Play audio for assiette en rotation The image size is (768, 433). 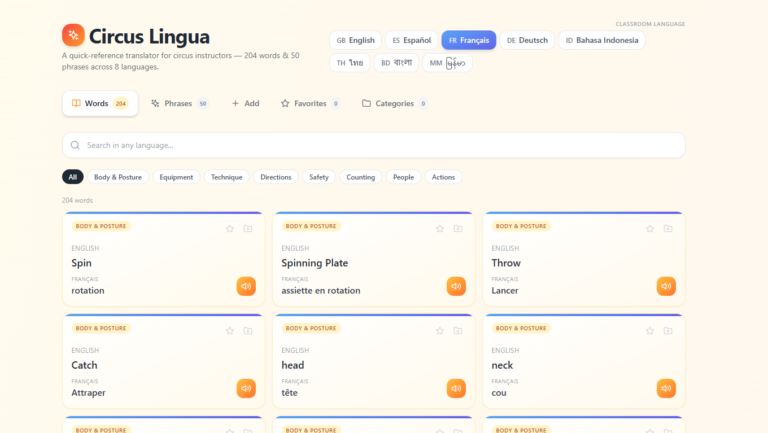(x=456, y=286)
